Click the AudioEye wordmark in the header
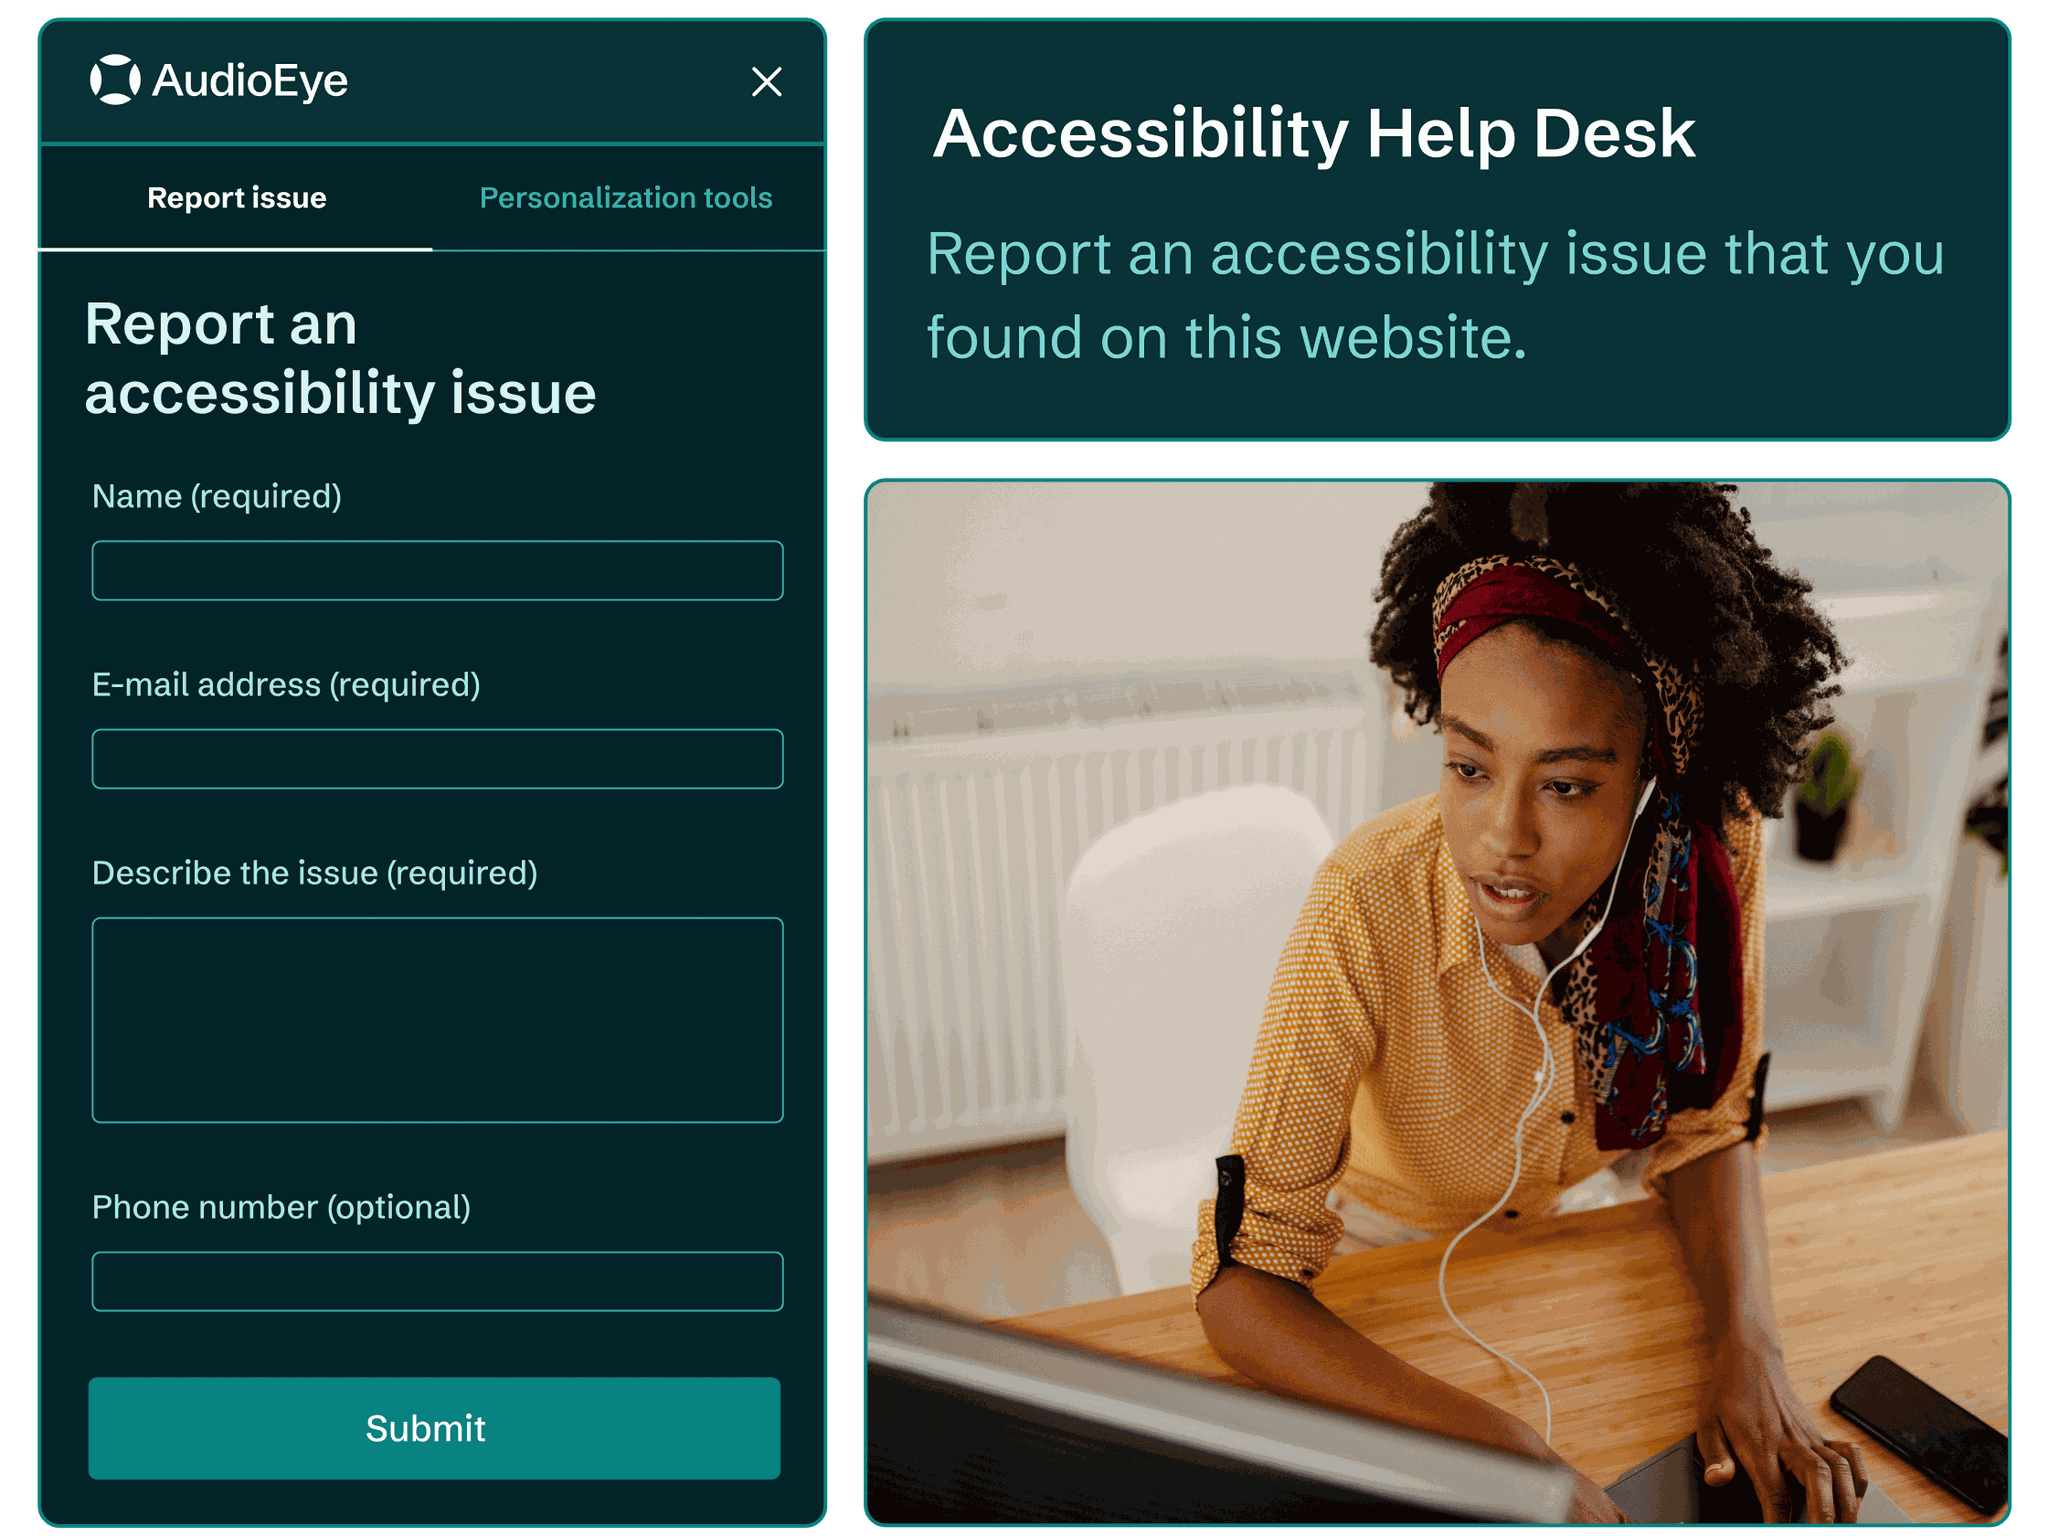The width and height of the screenshot is (2048, 1536). 250,80
